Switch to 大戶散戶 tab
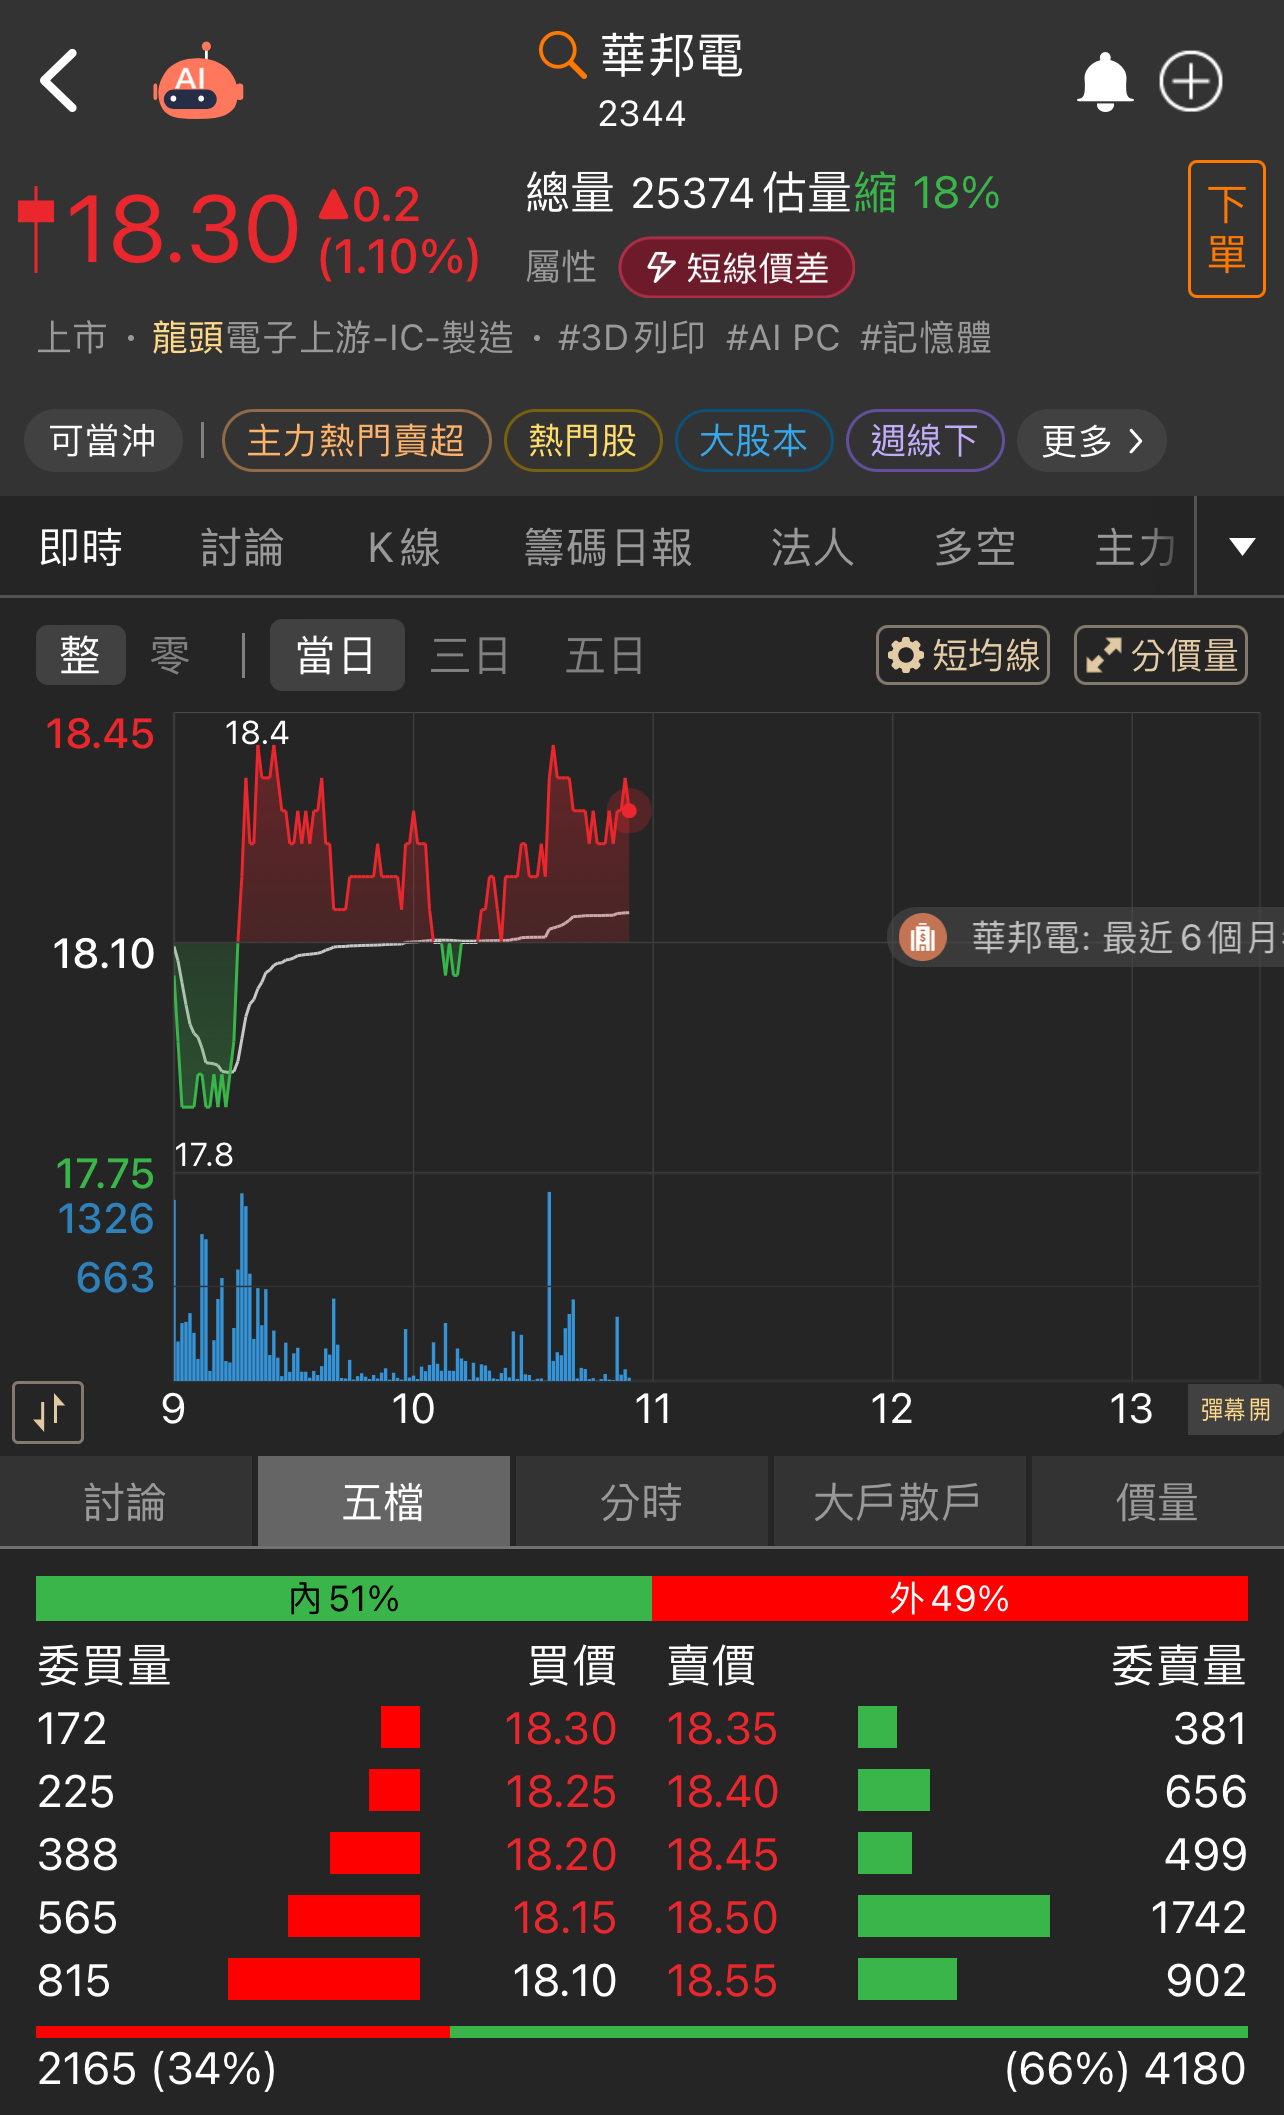The width and height of the screenshot is (1284, 2115). tap(899, 1502)
